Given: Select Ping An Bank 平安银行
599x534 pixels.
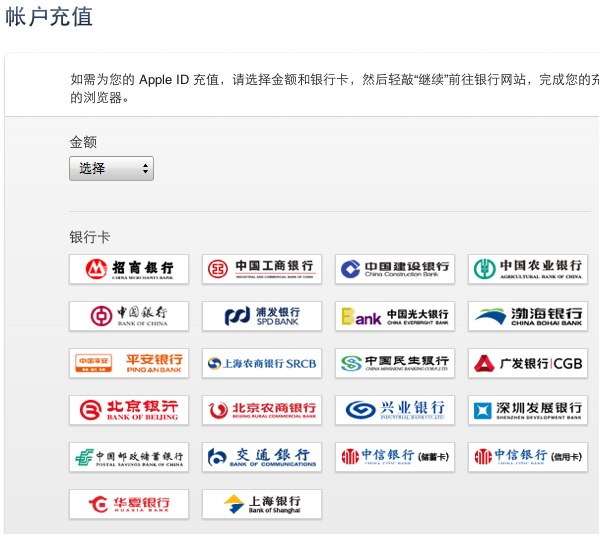Looking at the screenshot, I should pos(129,363).
